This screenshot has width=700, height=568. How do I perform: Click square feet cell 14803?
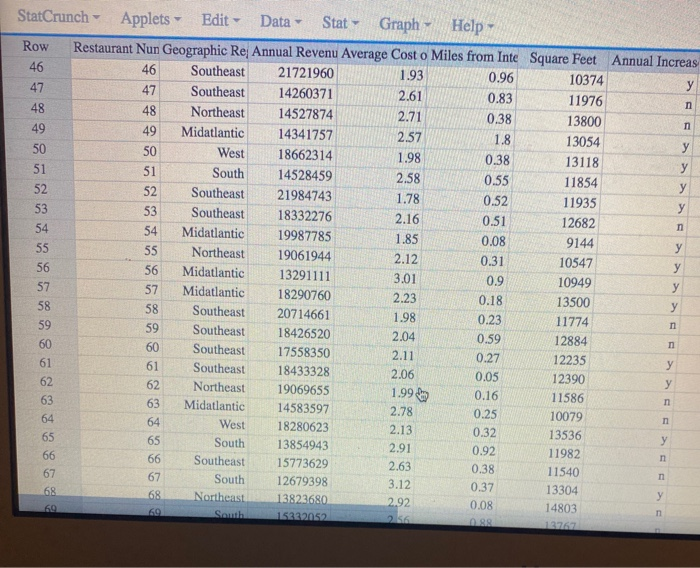(561, 508)
